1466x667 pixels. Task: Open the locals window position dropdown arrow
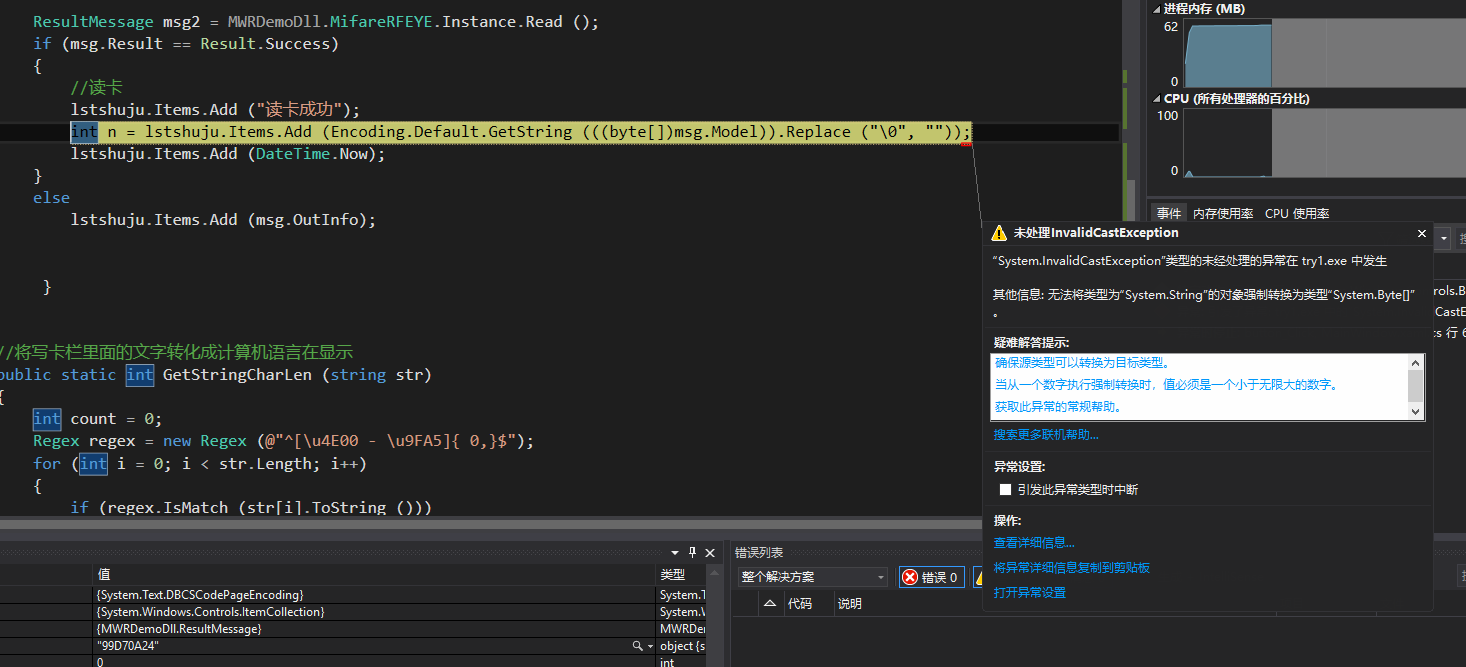[x=675, y=553]
